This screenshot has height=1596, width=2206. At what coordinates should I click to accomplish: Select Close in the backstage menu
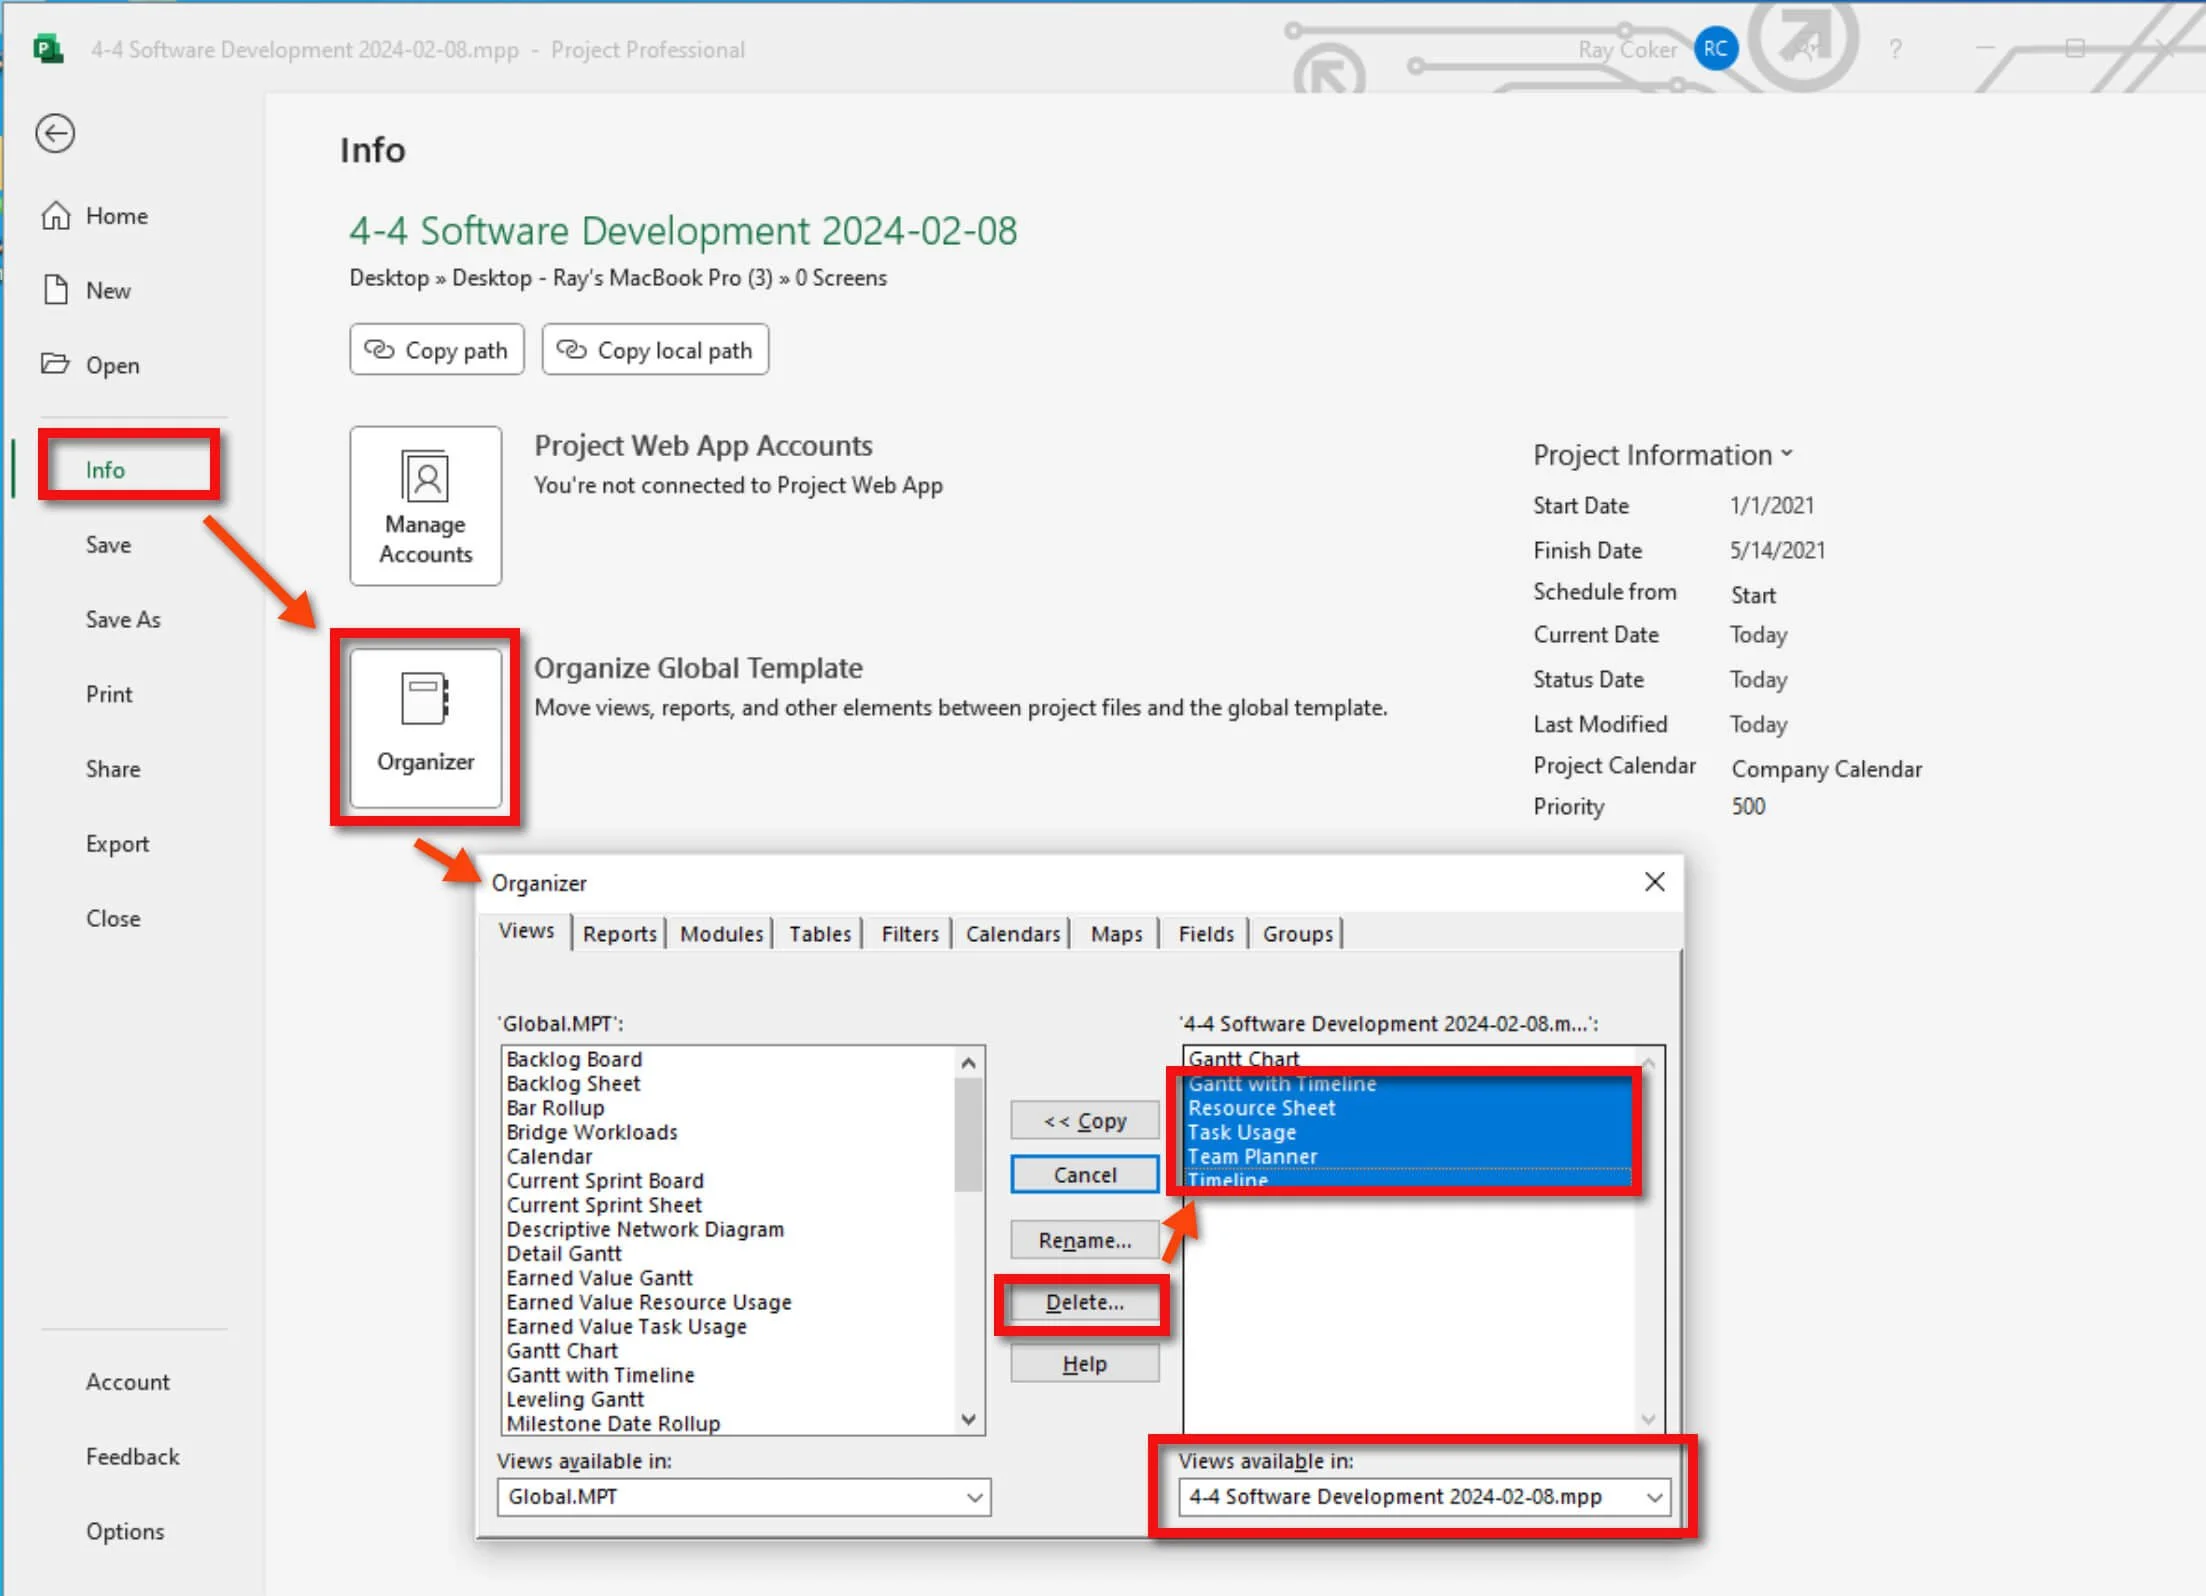[x=113, y=918]
